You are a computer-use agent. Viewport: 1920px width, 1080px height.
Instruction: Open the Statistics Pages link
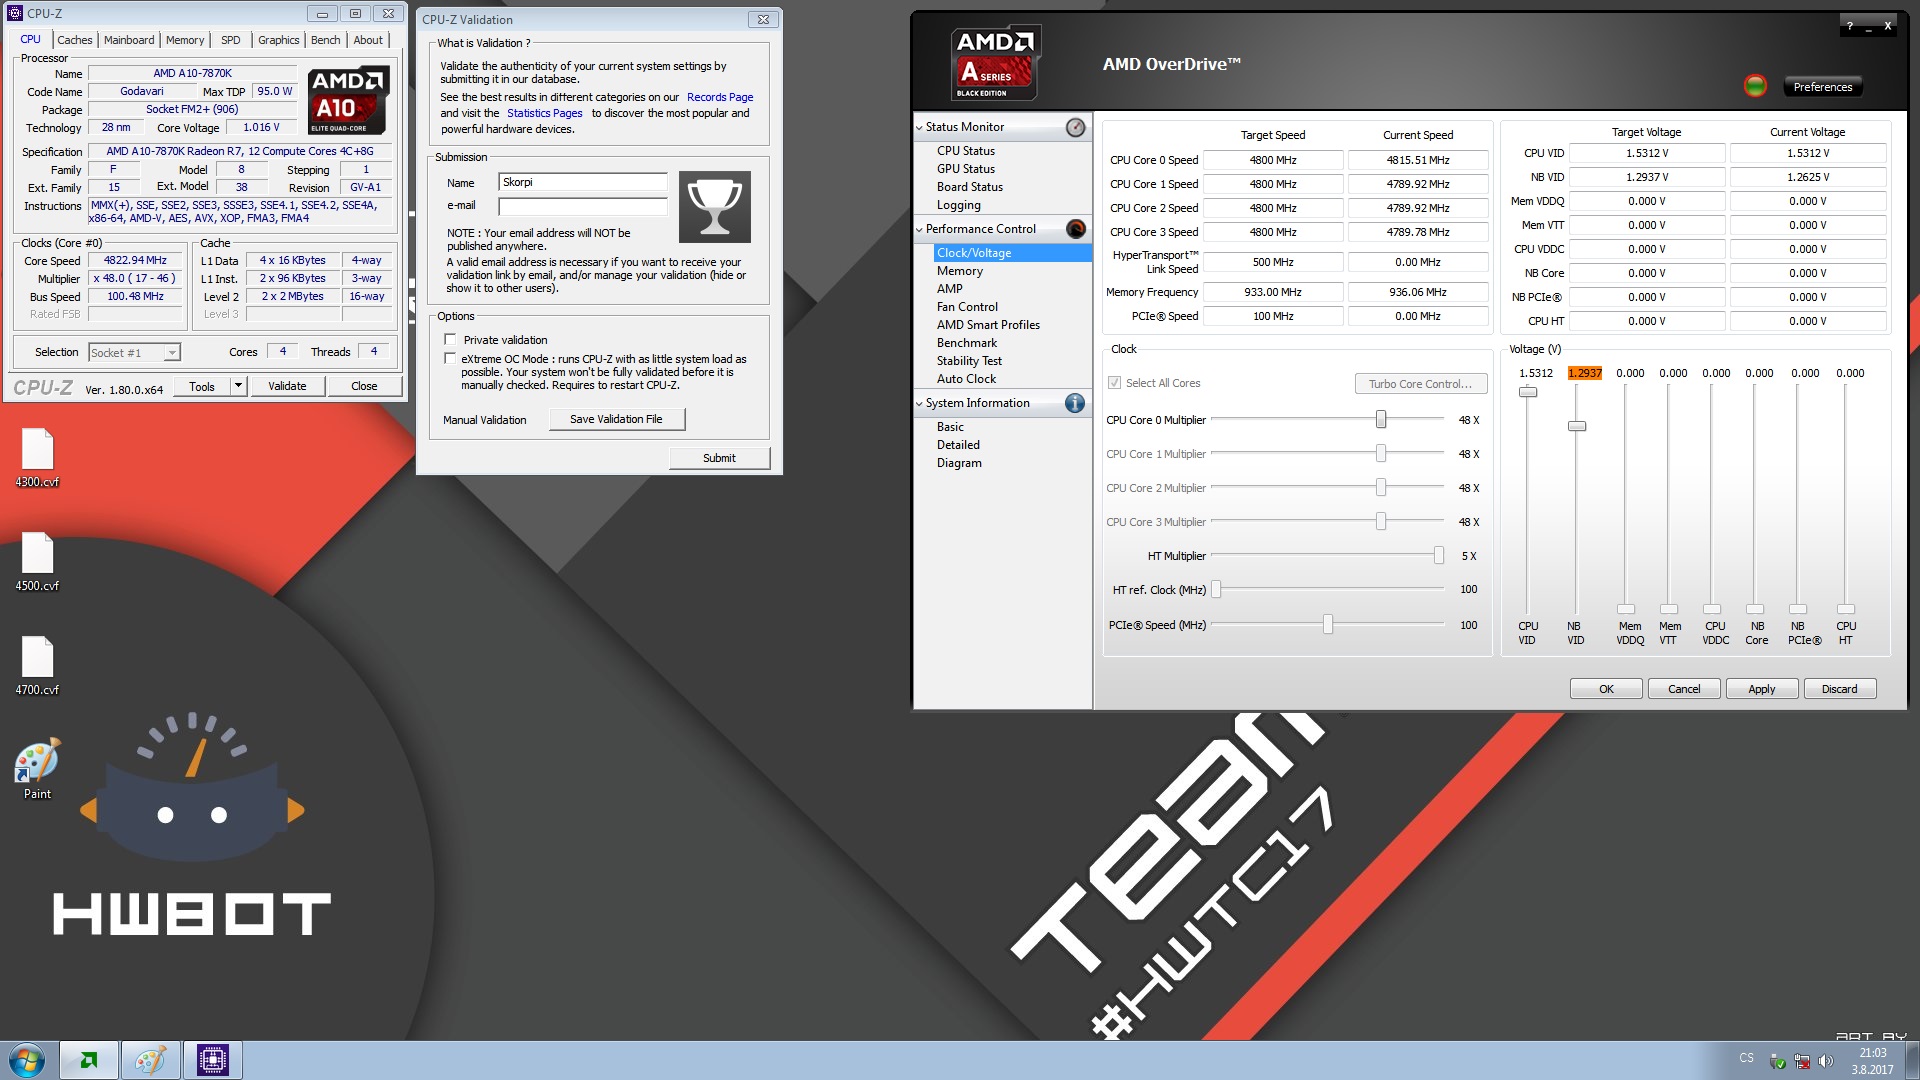click(544, 113)
